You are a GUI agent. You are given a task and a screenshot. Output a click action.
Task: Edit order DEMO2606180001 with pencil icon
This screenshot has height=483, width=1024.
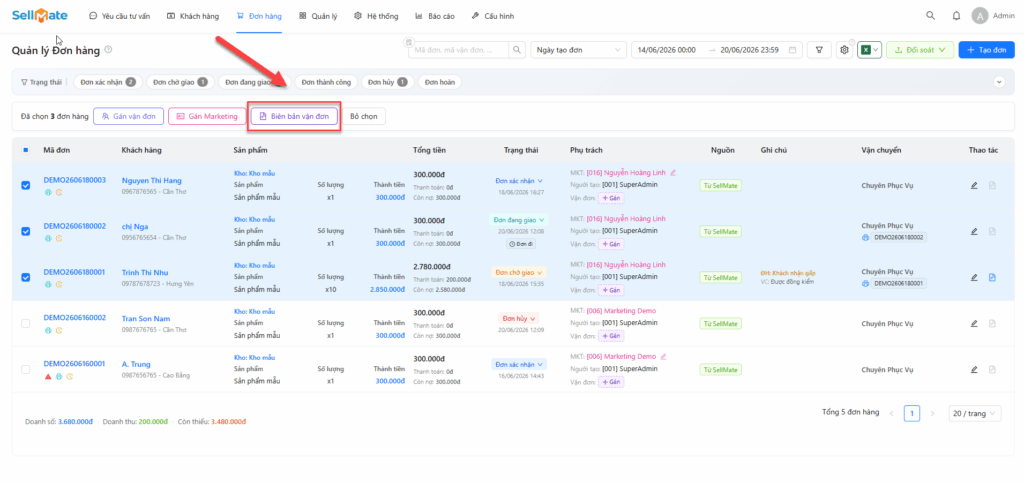(974, 277)
